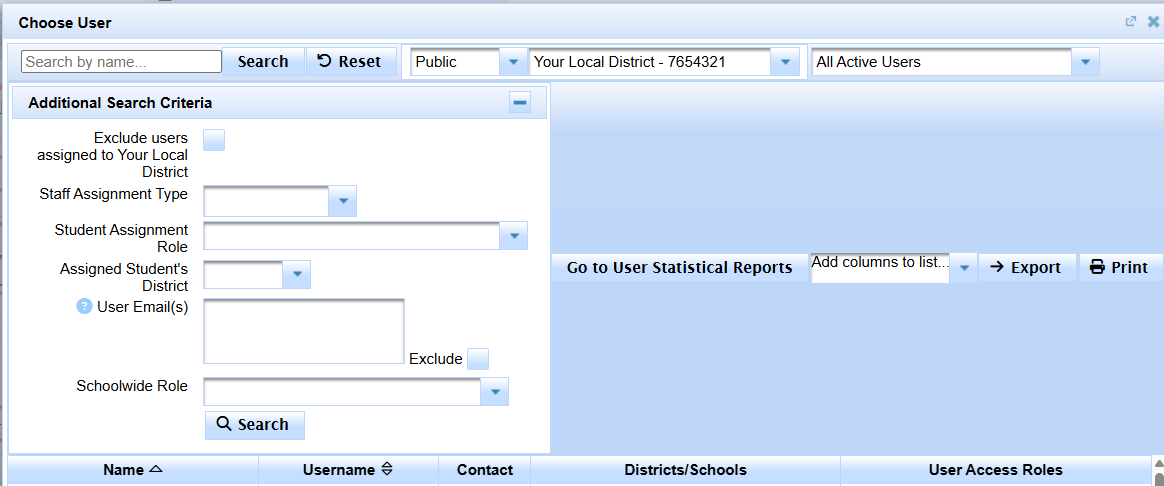Click the Search button with magnifier icon

pyautogui.click(x=255, y=425)
